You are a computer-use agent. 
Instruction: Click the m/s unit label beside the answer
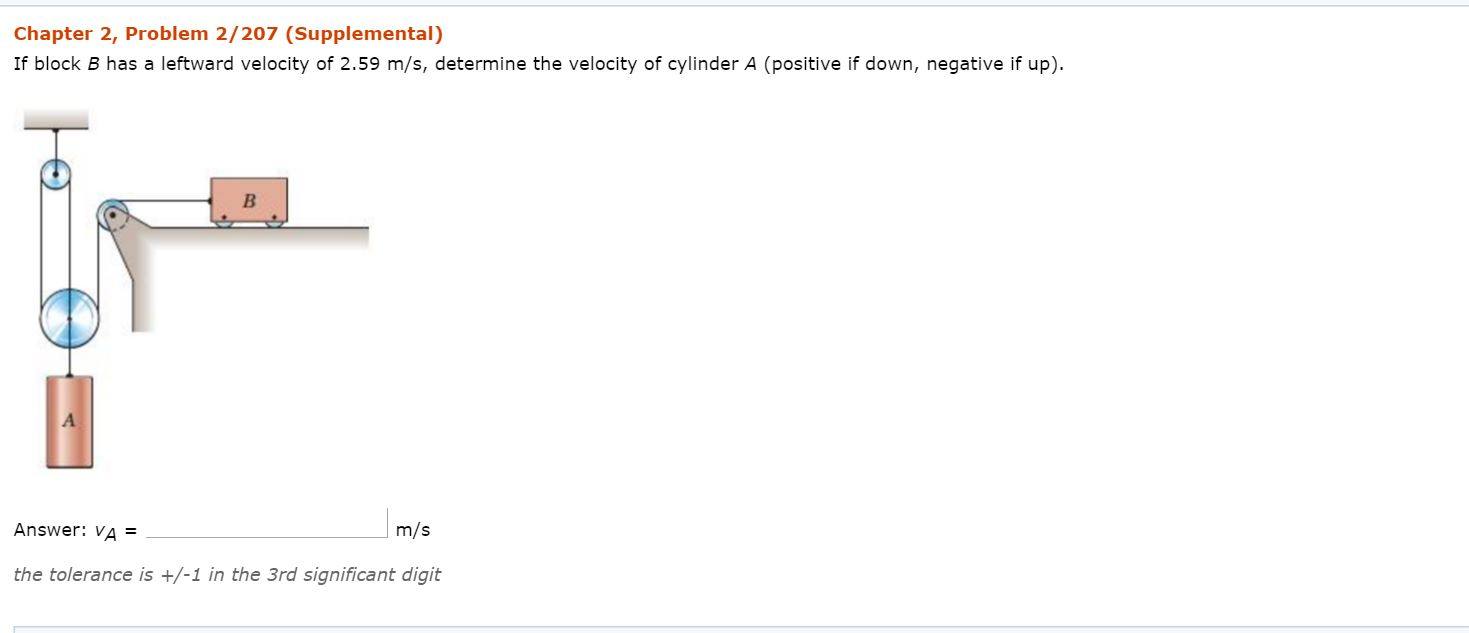[411, 529]
